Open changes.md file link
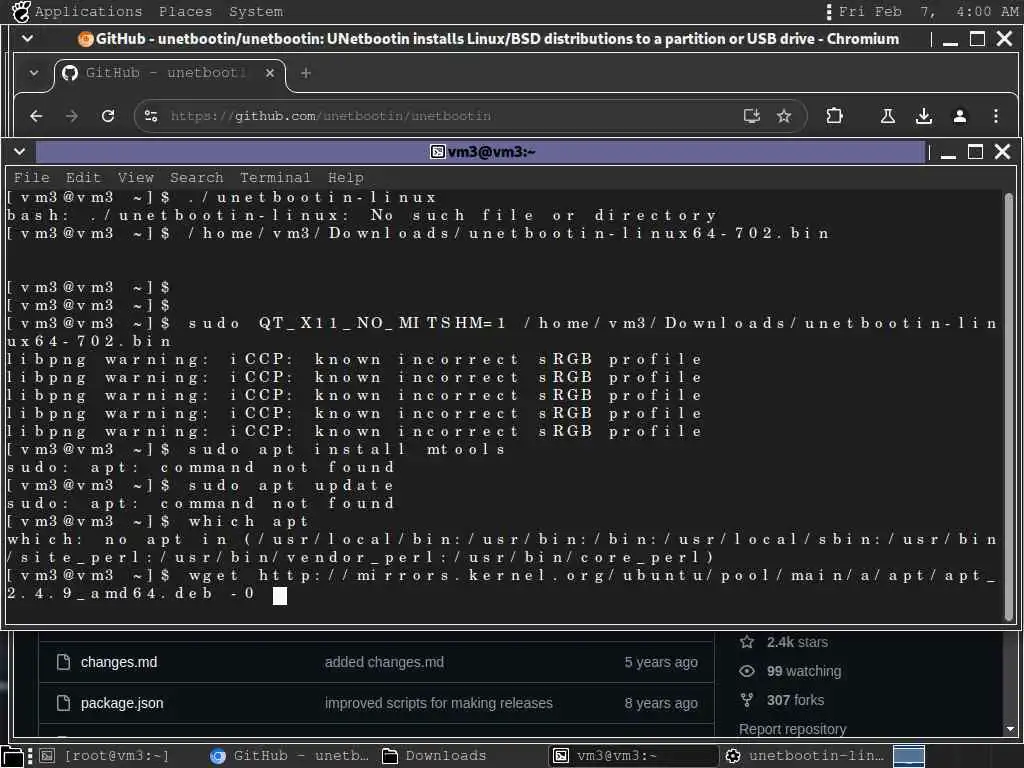The image size is (1024, 768). pos(119,662)
